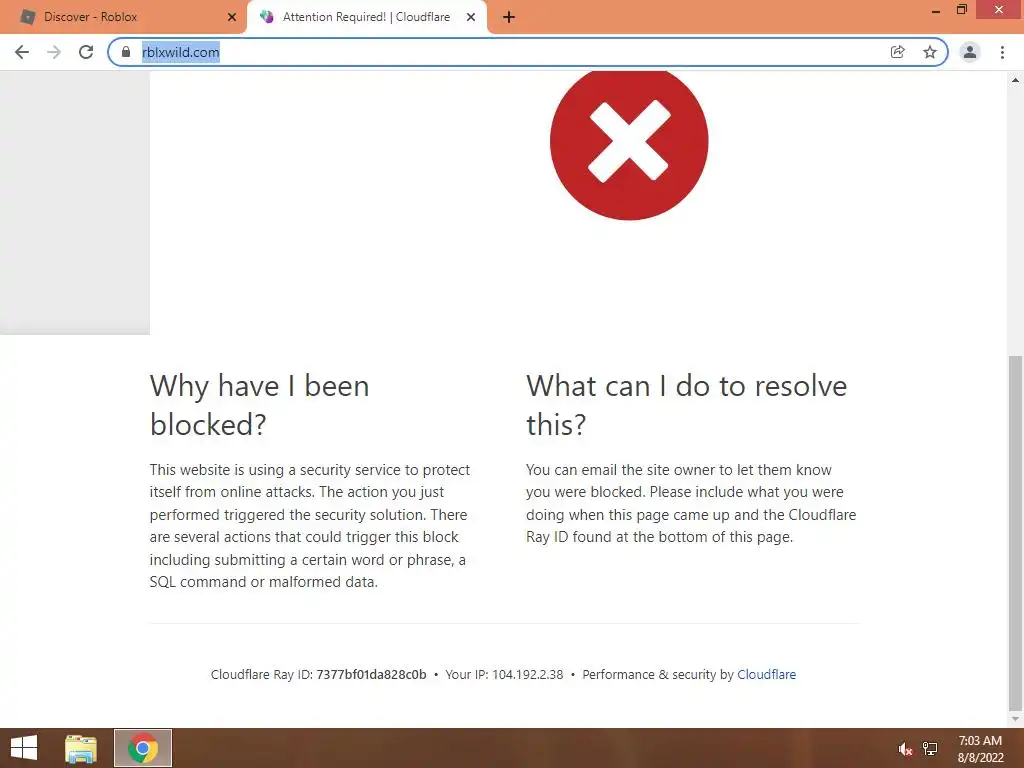The height and width of the screenshot is (768, 1024).
Task: Follow the Cloudflare link in footer
Action: [x=766, y=675]
